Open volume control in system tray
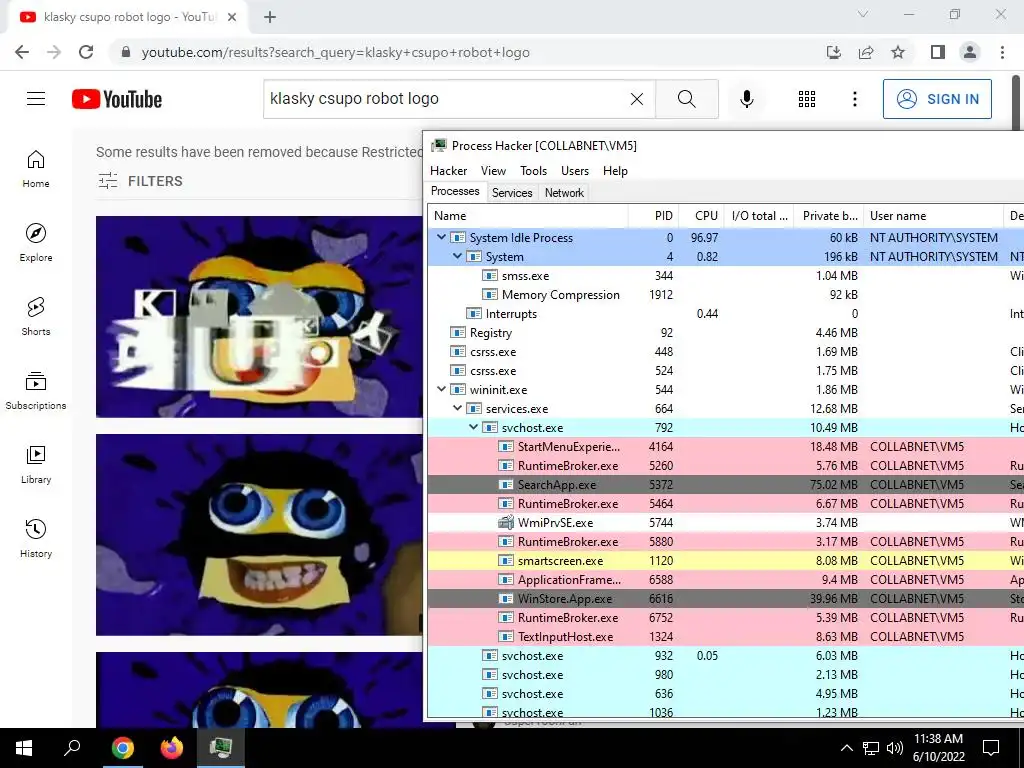 click(895, 748)
